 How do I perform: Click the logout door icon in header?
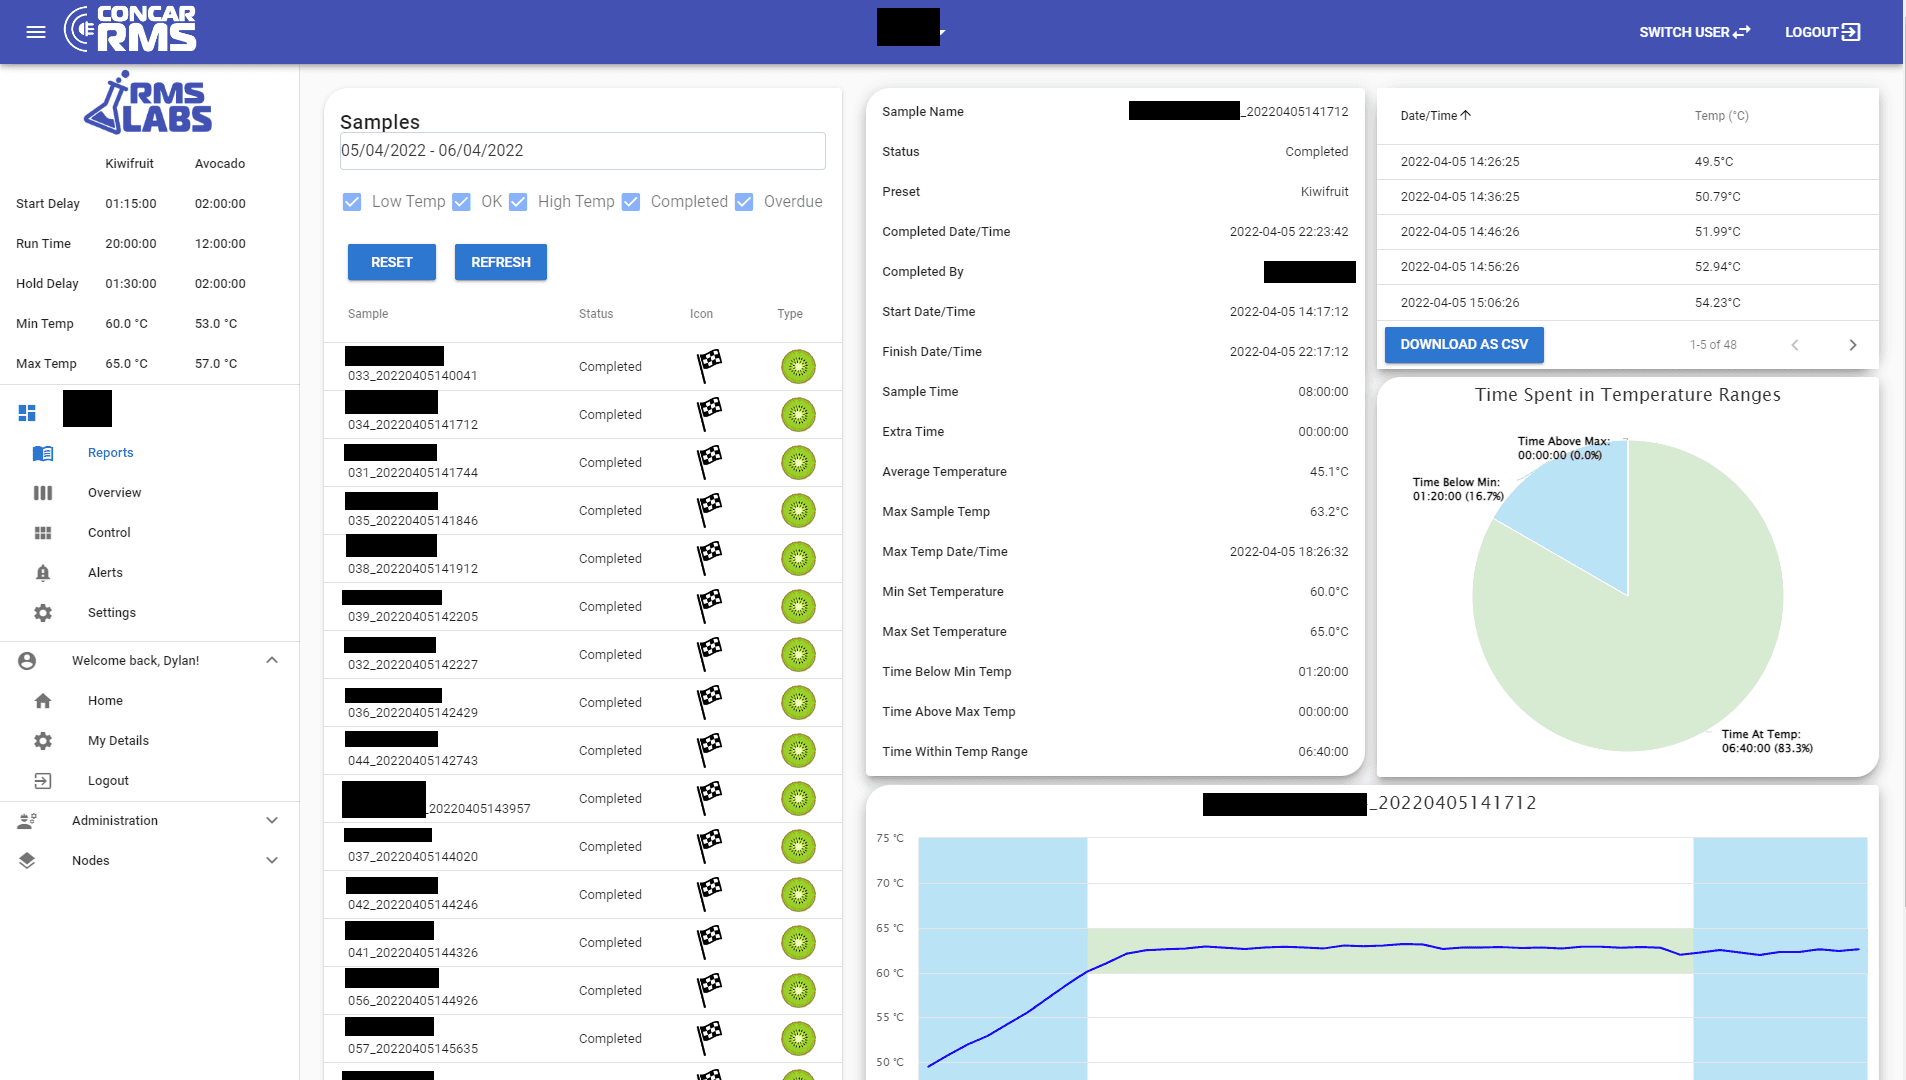(x=1851, y=32)
